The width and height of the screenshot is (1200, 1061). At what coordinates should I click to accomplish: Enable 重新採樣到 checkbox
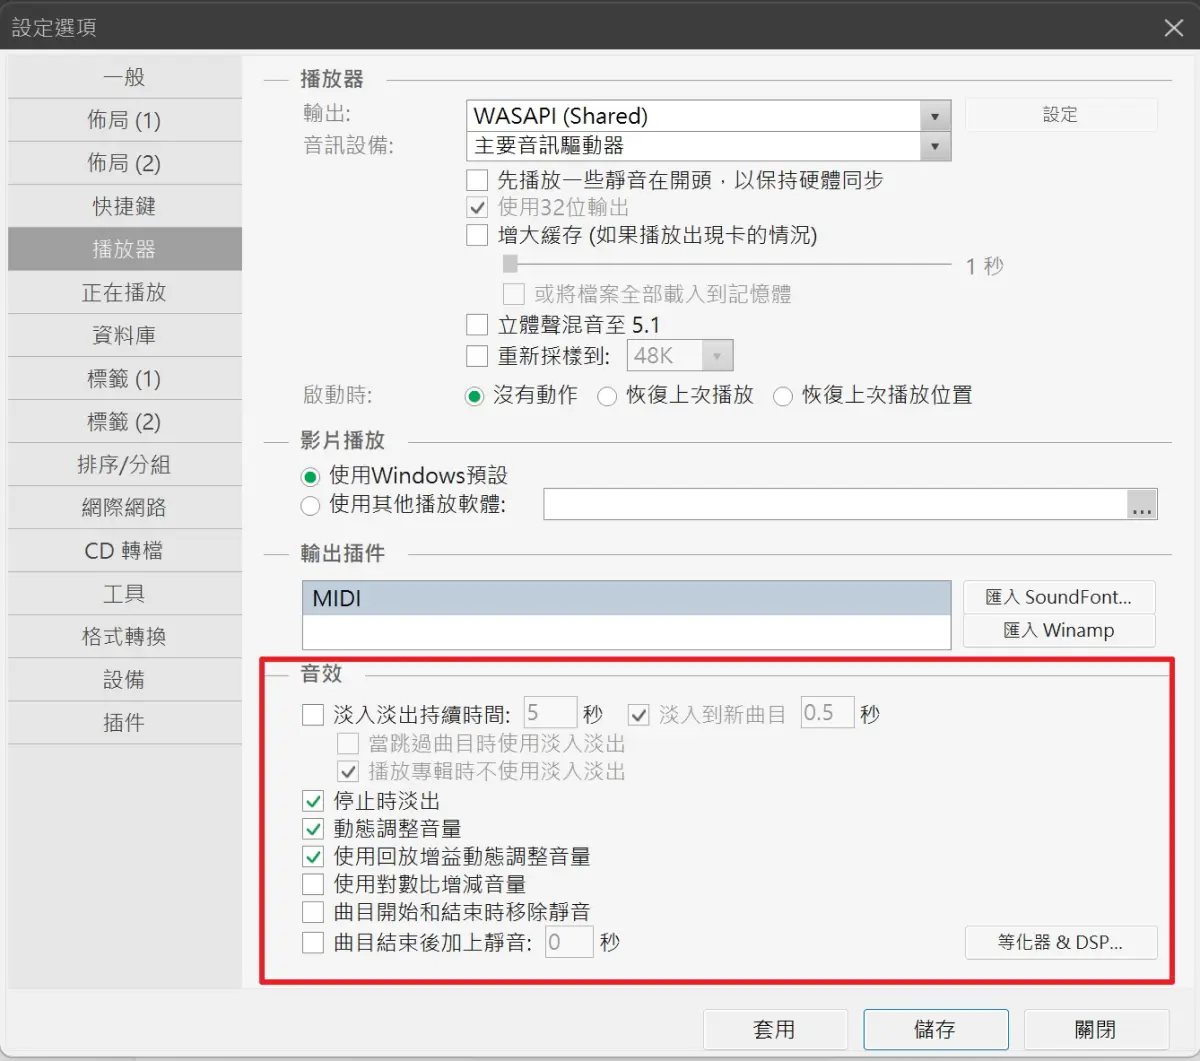(x=478, y=355)
